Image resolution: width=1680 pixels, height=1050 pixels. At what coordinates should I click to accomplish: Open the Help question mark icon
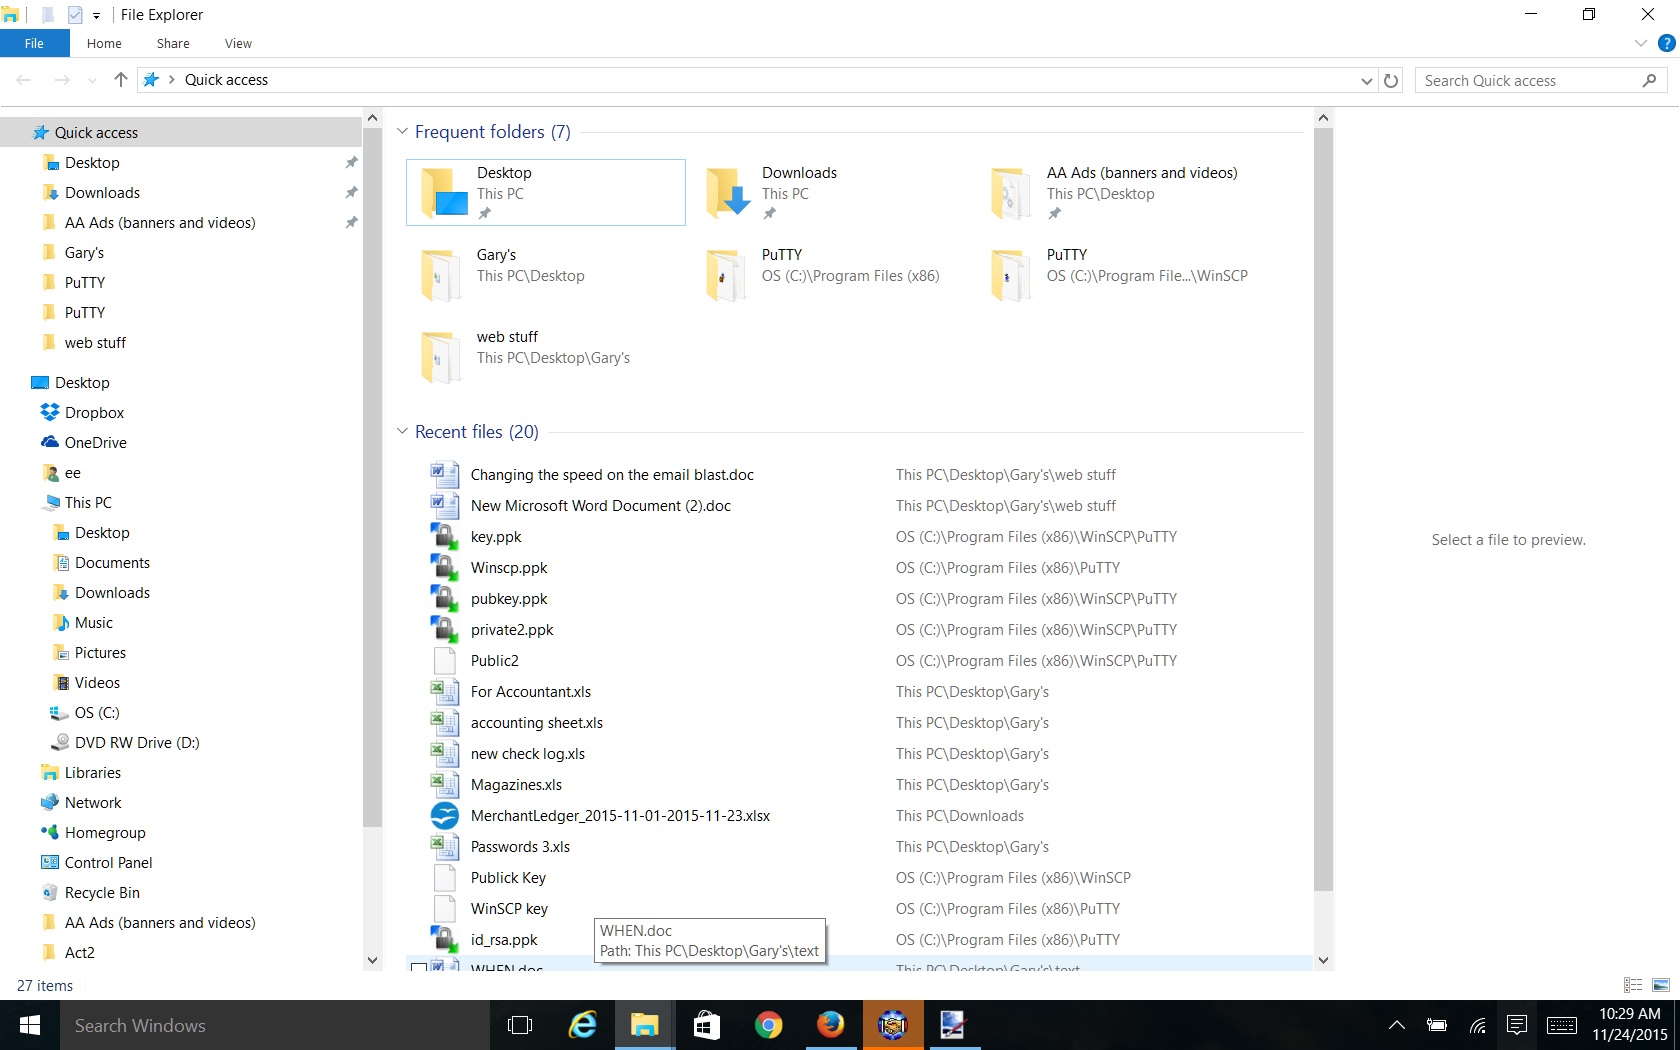point(1666,43)
